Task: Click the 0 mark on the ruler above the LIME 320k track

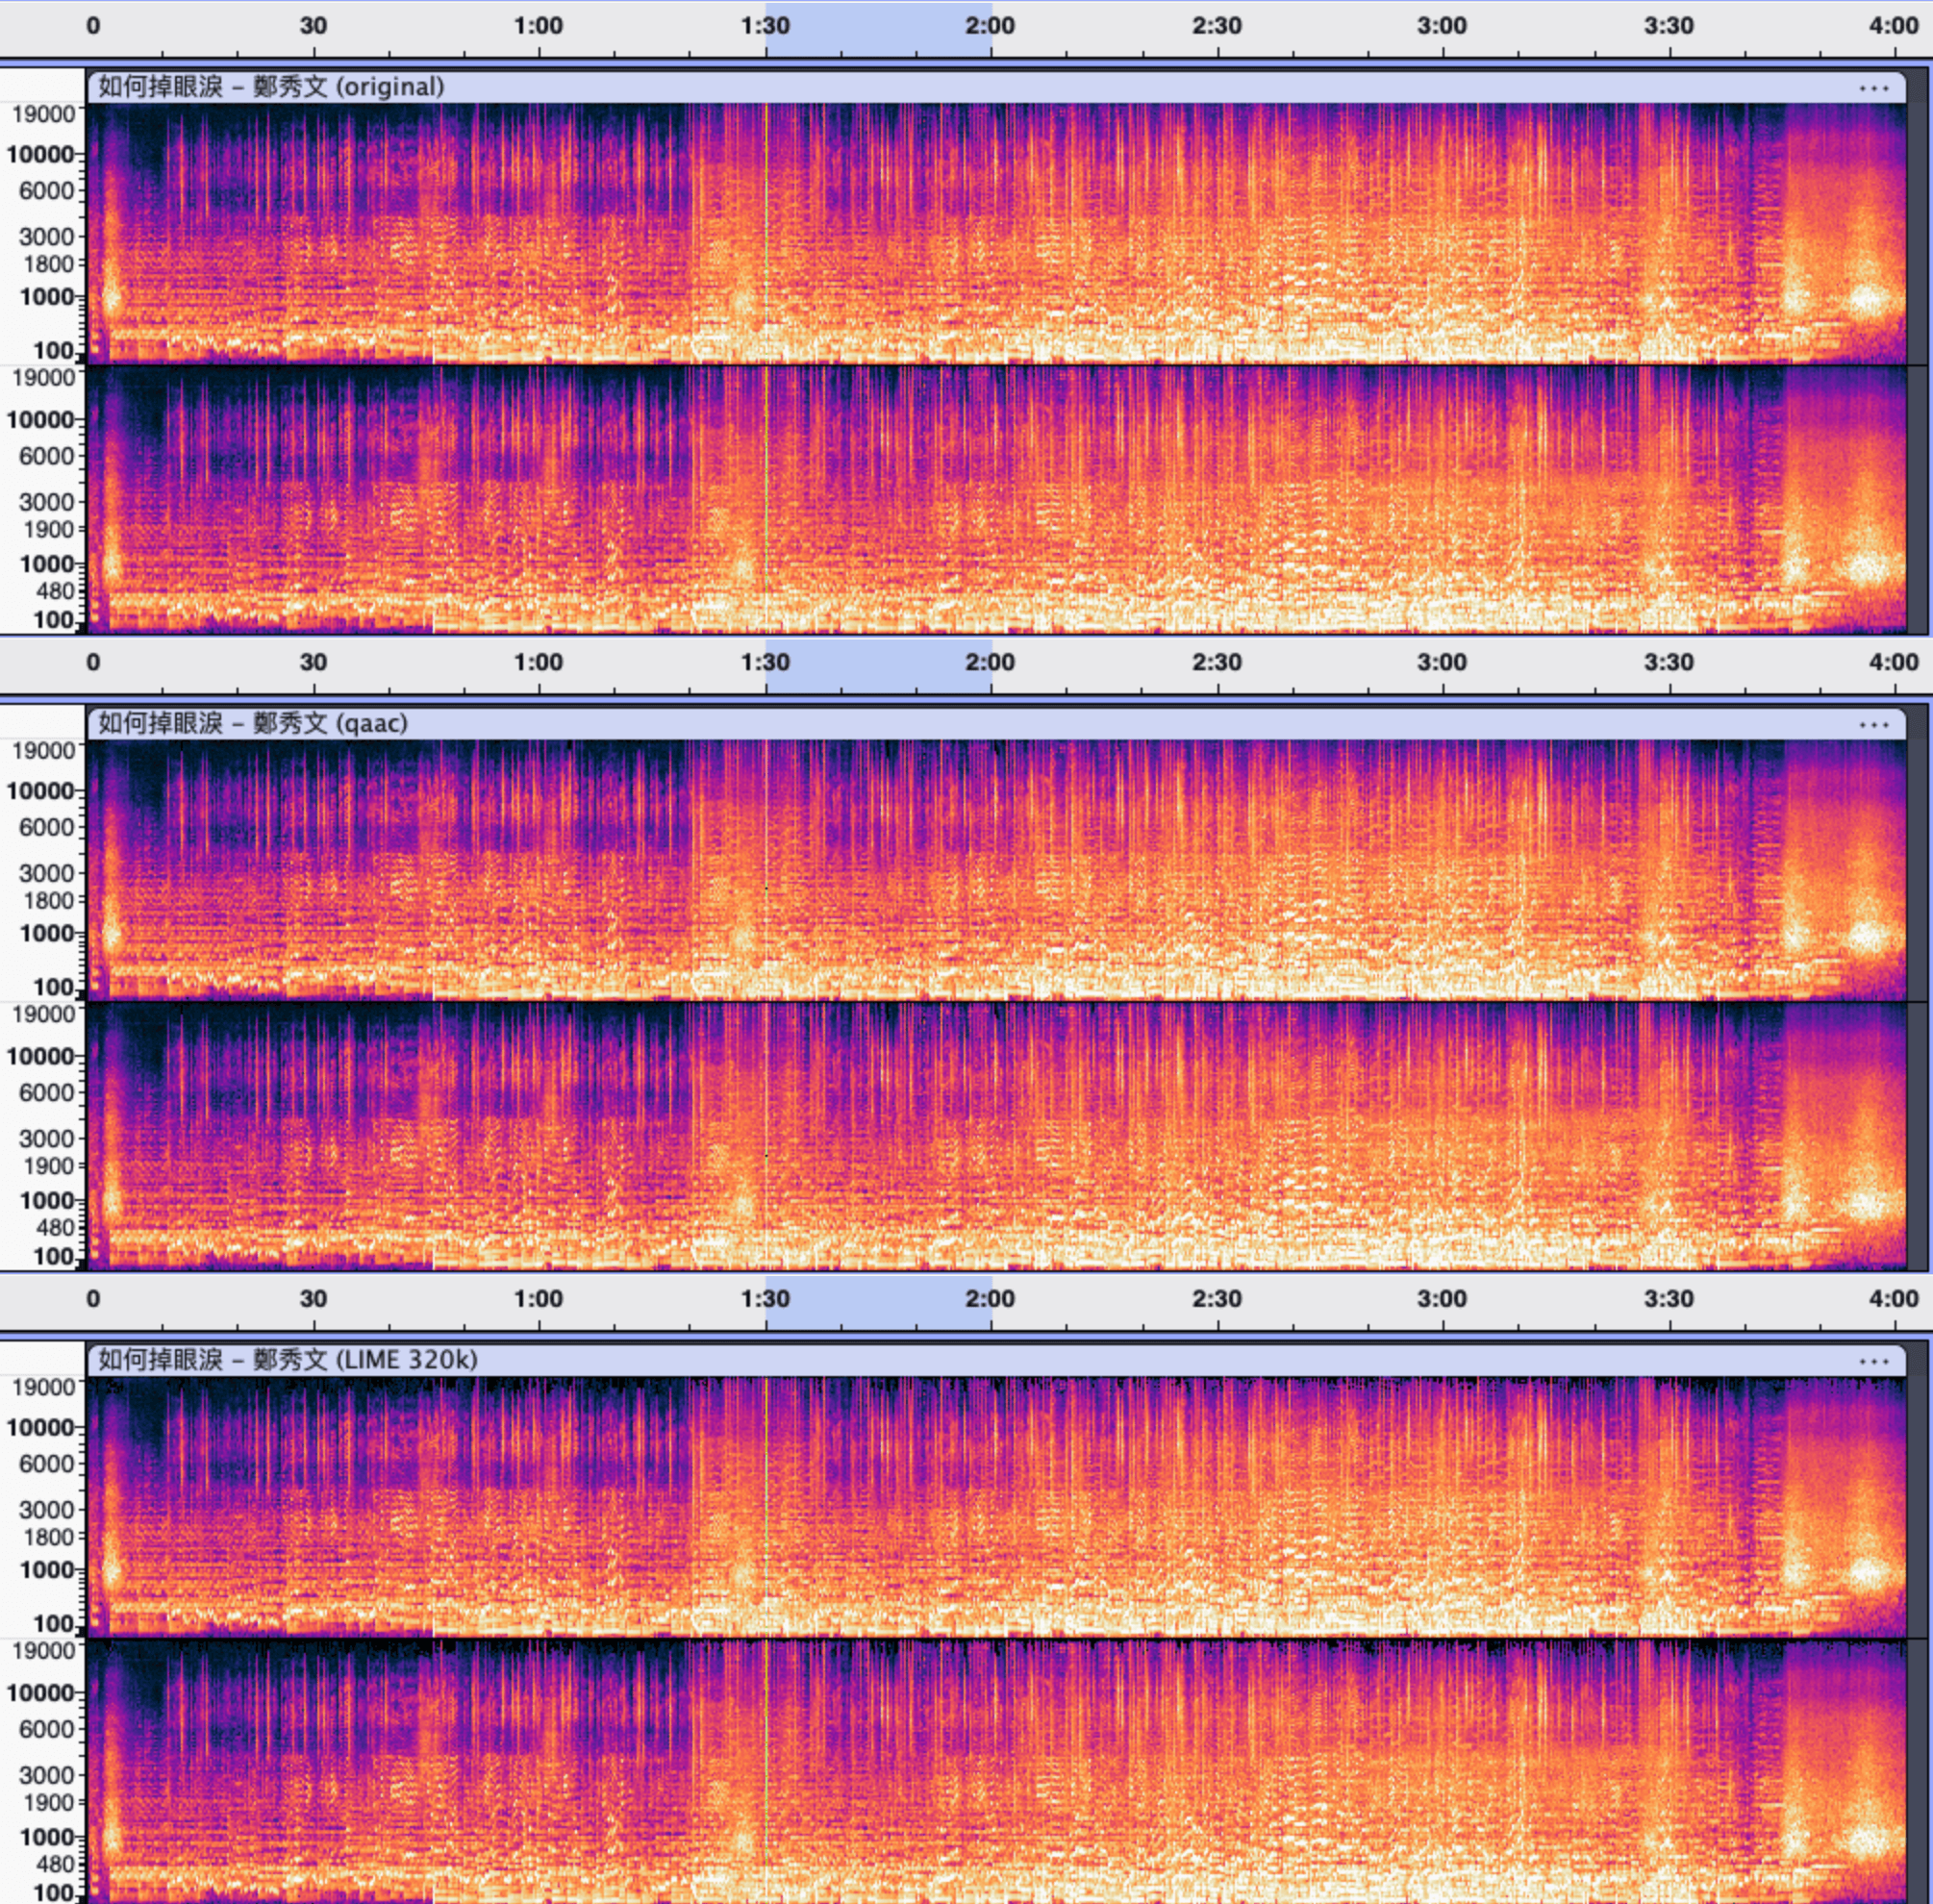Action: pos(93,1299)
